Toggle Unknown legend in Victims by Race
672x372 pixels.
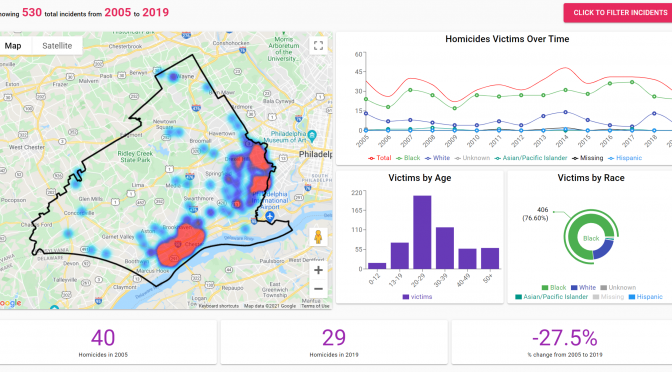pyautogui.click(x=618, y=288)
